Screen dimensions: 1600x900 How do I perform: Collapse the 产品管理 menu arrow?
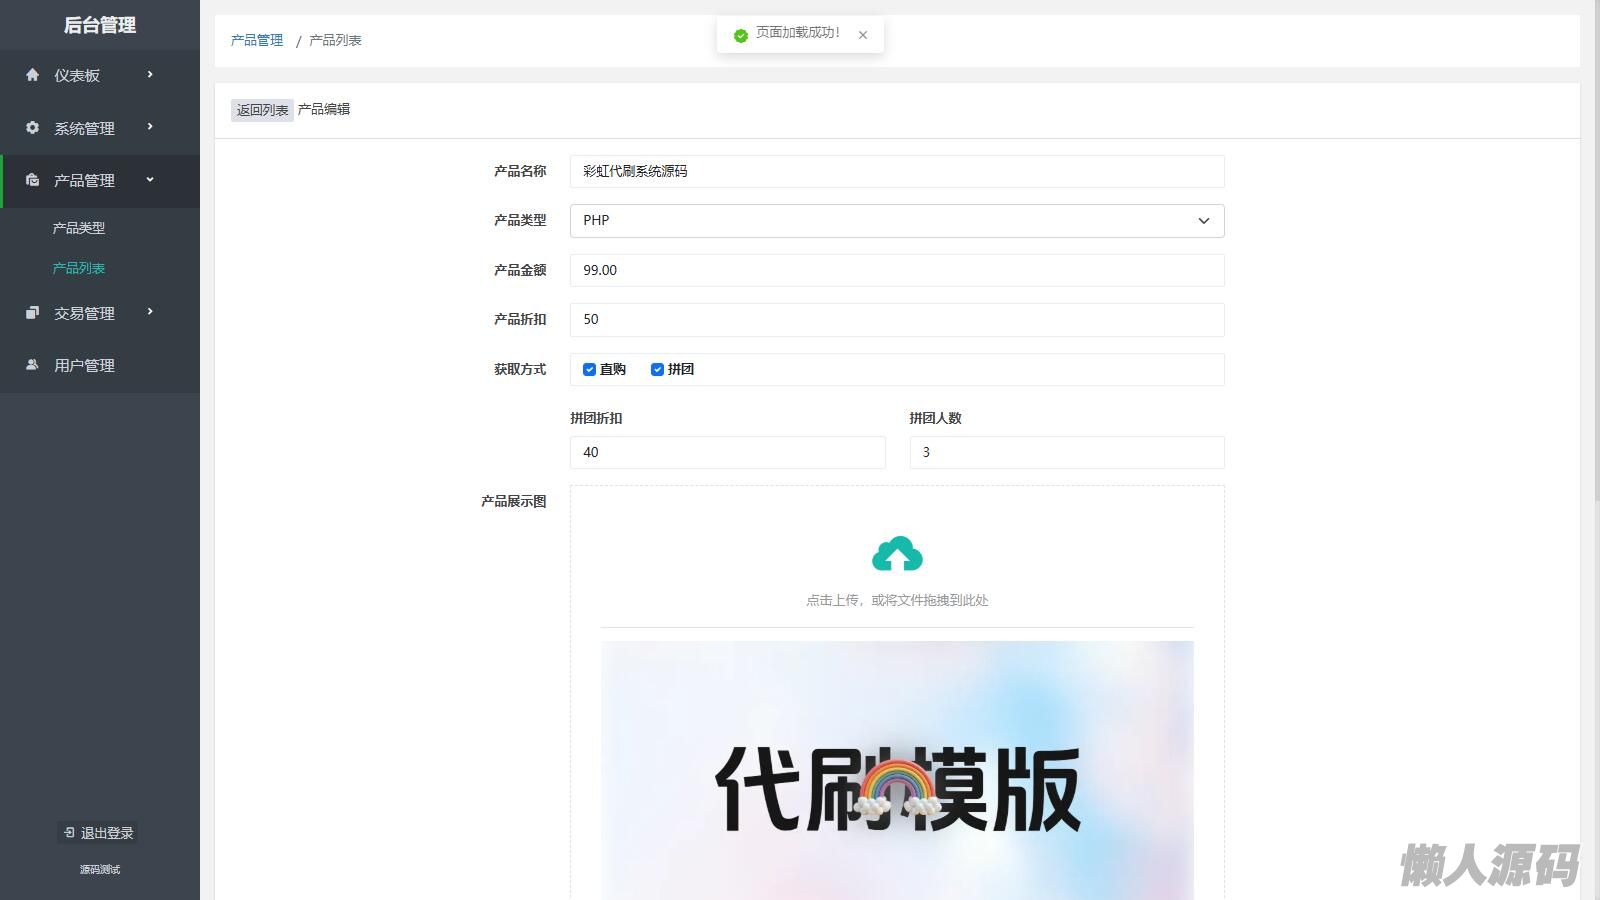(x=150, y=180)
